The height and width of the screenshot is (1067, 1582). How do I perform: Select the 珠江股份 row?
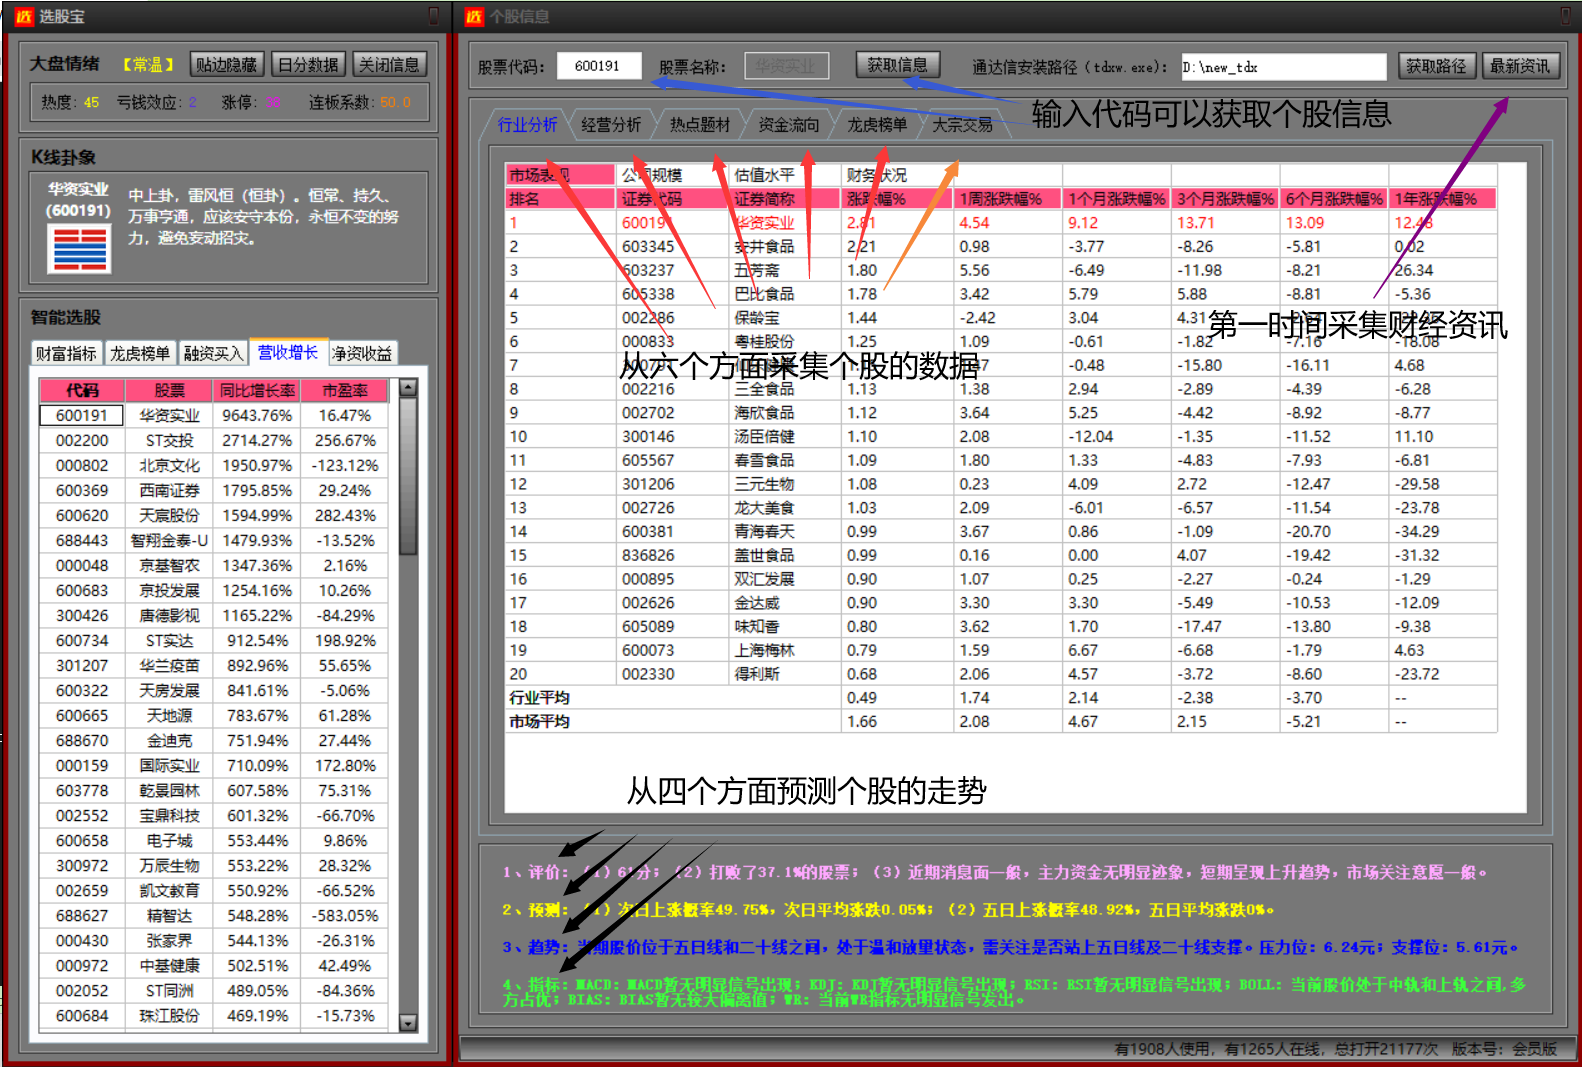214,1015
